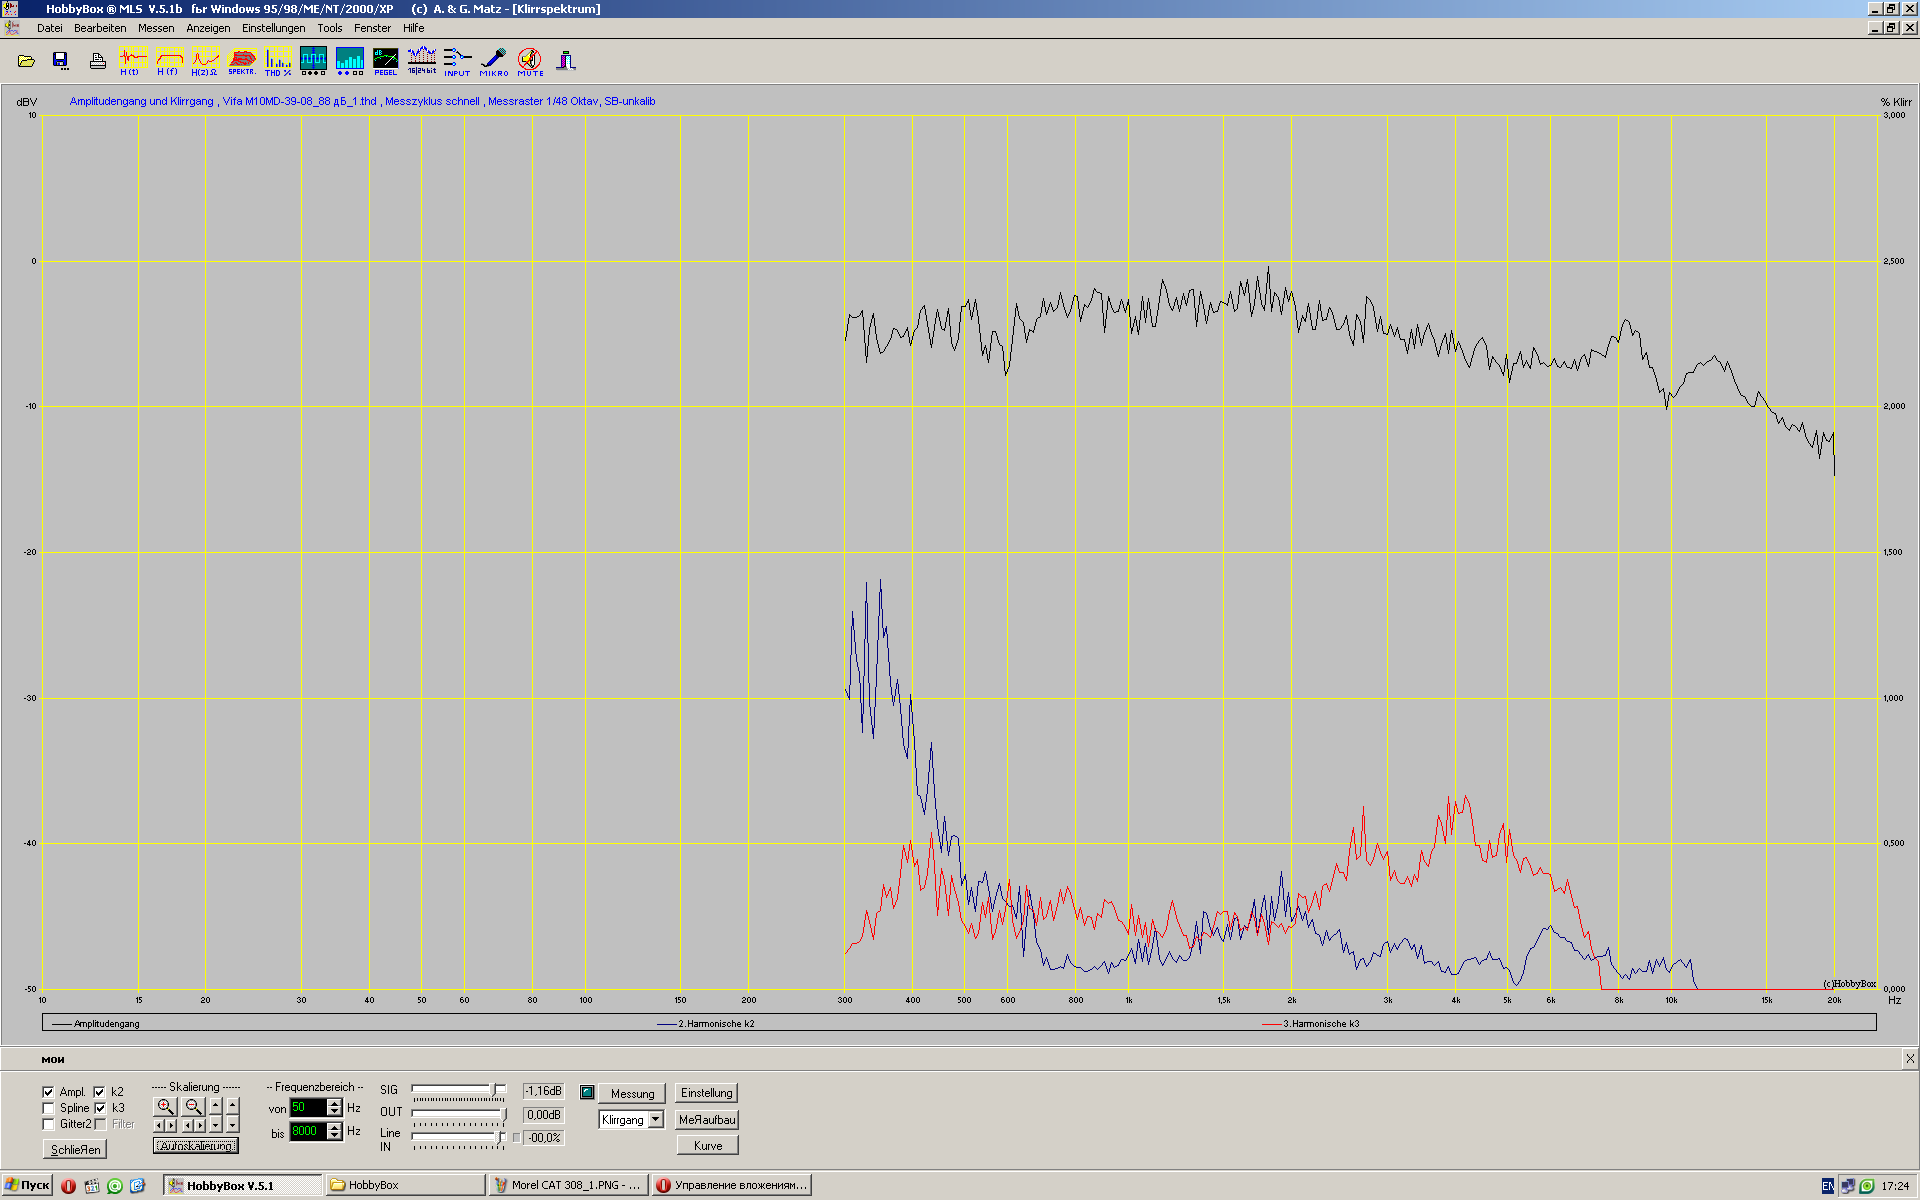Open the oscilloscope square-wave tool
The image size is (1920, 1200).
[x=313, y=61]
